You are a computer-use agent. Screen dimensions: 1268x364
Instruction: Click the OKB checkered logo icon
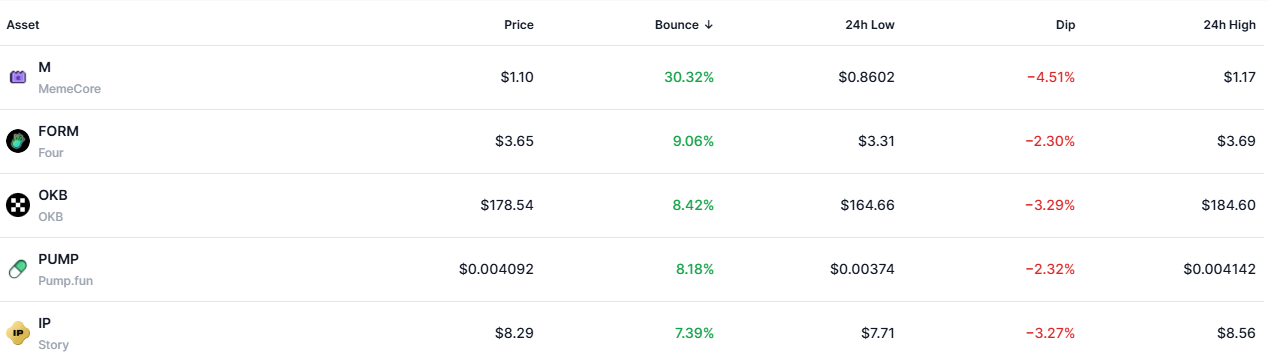click(18, 205)
